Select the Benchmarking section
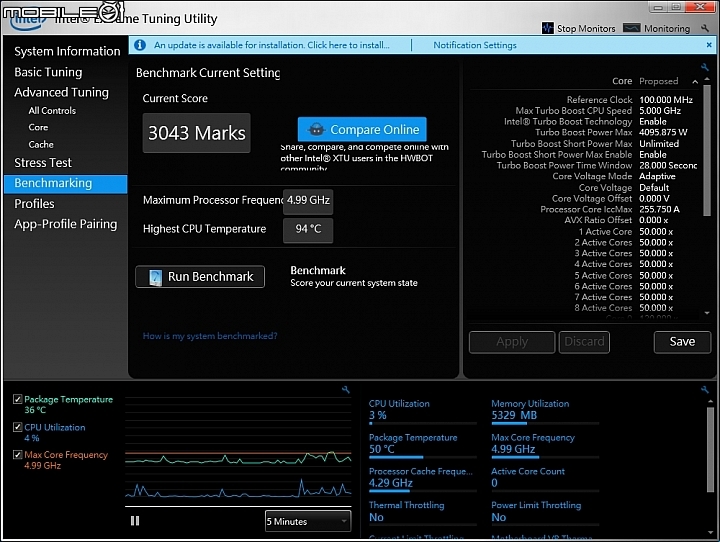The image size is (720, 542). tap(65, 183)
